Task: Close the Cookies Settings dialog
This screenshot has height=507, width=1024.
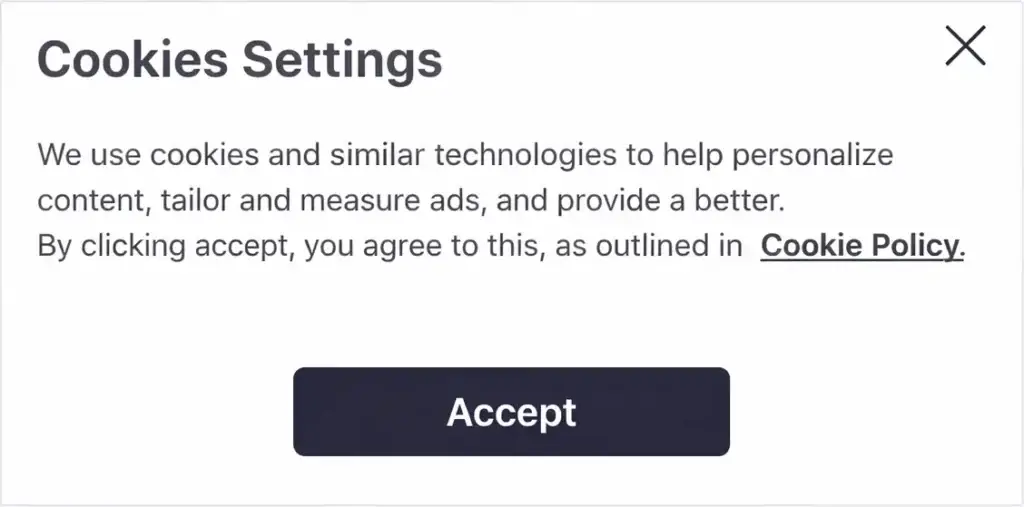Action: click(x=965, y=46)
